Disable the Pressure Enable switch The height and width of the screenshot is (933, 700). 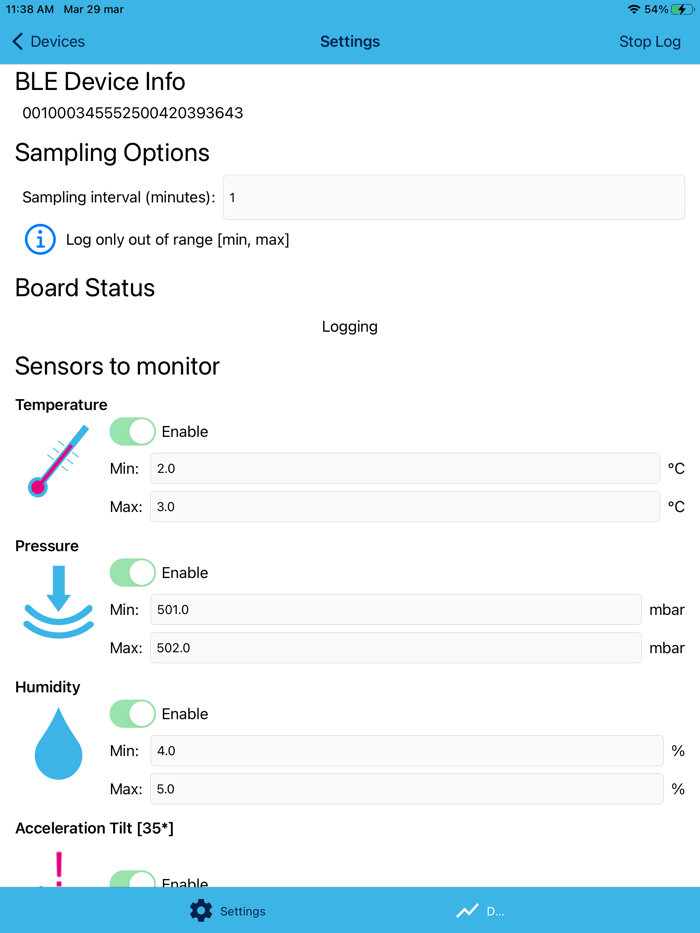(132, 572)
